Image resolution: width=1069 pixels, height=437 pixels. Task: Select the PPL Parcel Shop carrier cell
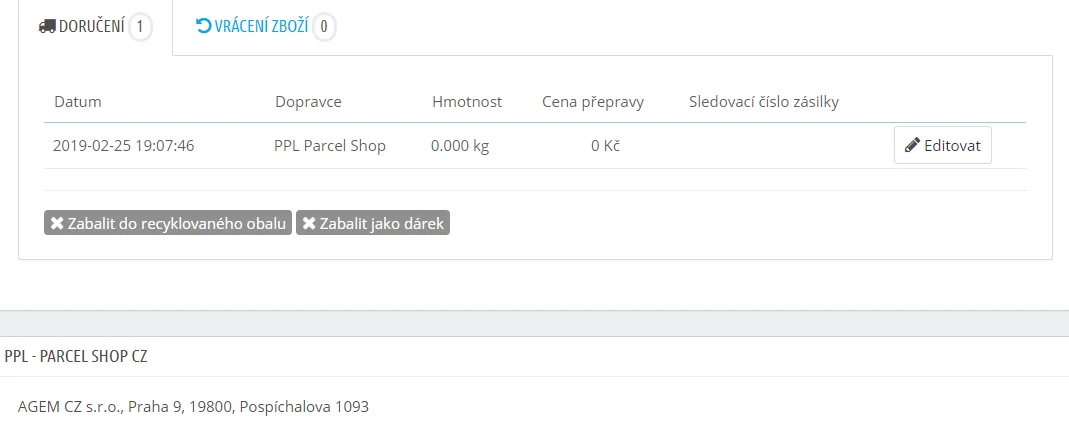coord(330,146)
